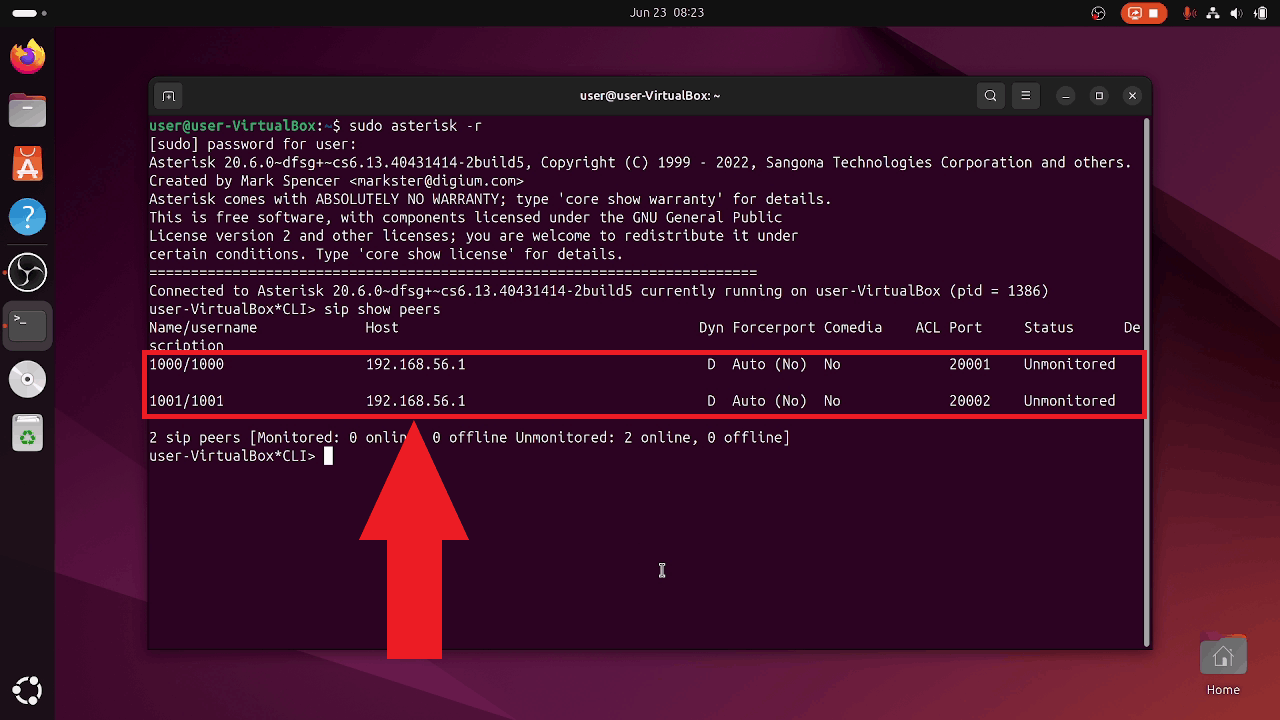Click the terminal title user@user-VirtualBox
This screenshot has height=720, width=1280.
pyautogui.click(x=650, y=96)
